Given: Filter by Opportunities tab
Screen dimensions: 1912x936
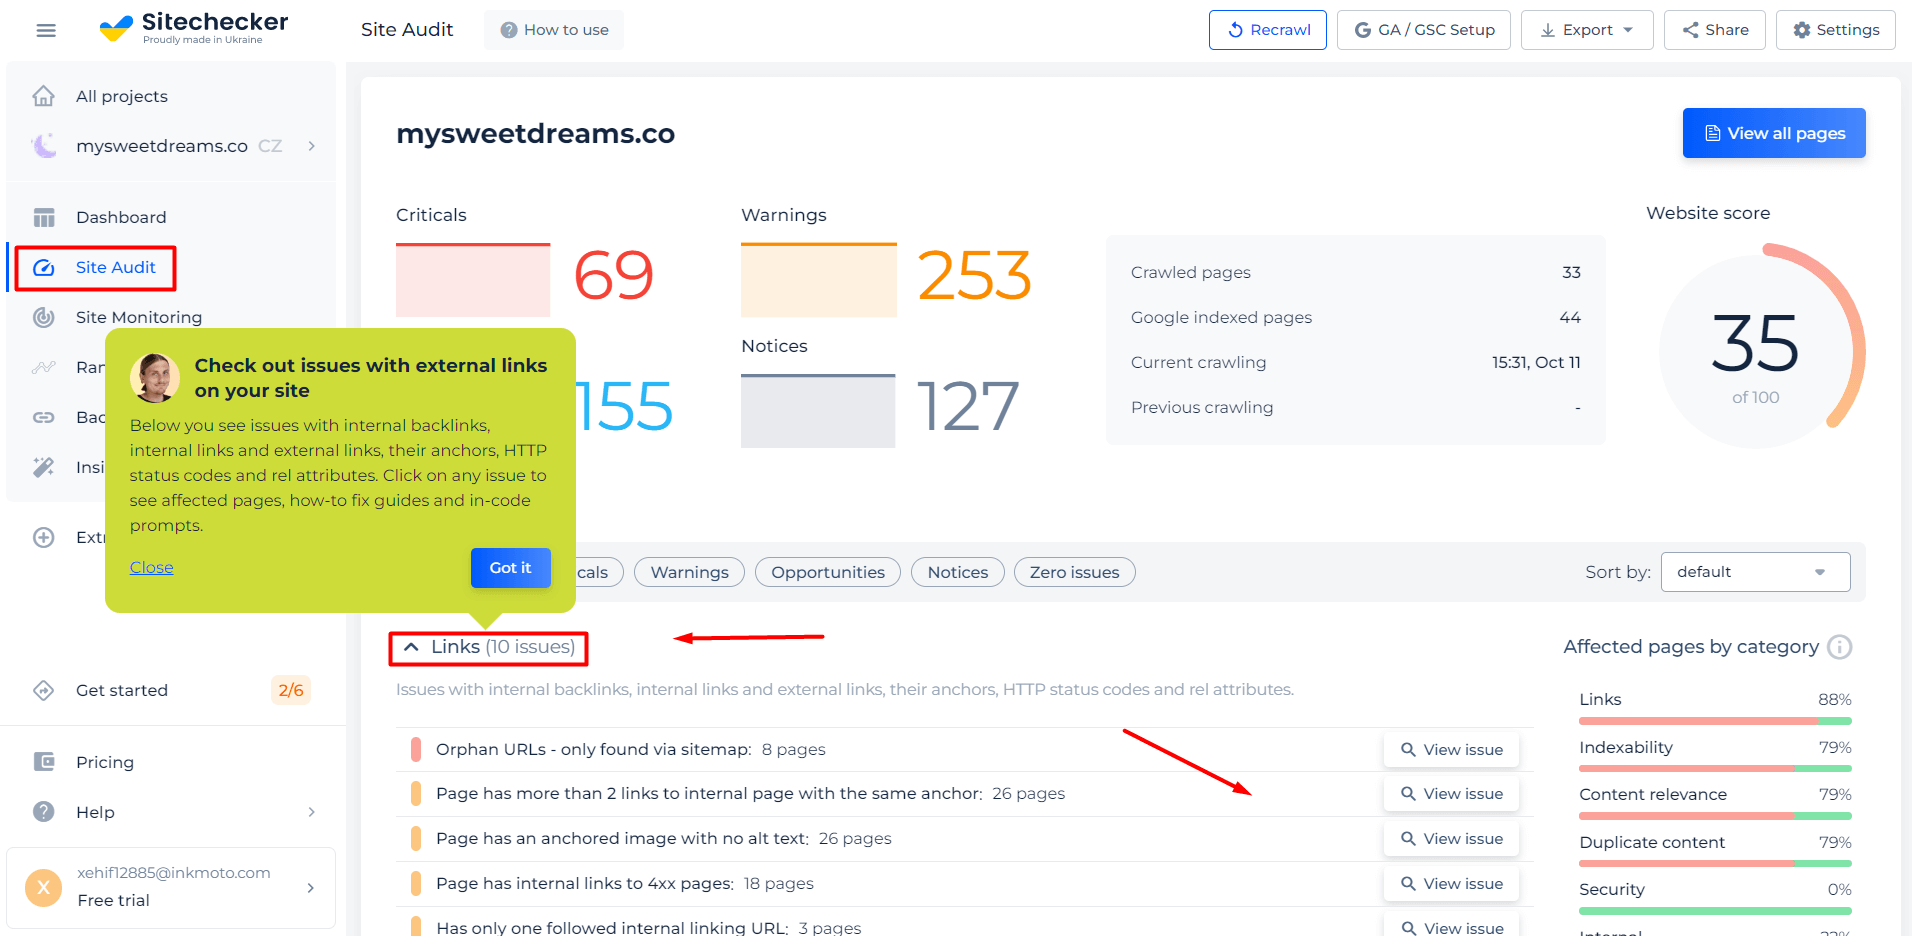Looking at the screenshot, I should pyautogui.click(x=828, y=572).
